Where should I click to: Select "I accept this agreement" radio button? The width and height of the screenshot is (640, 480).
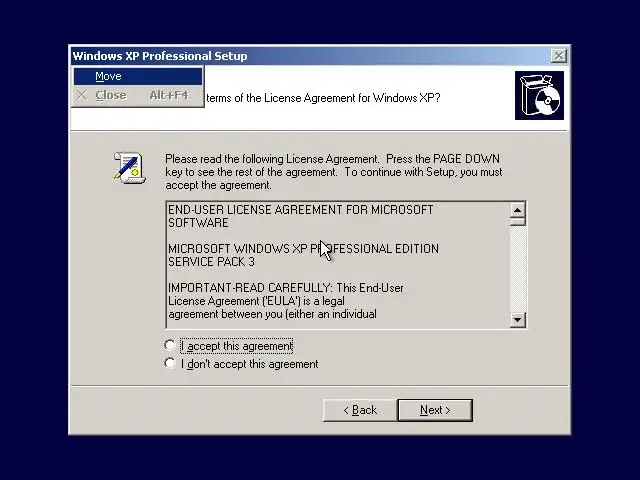point(170,346)
